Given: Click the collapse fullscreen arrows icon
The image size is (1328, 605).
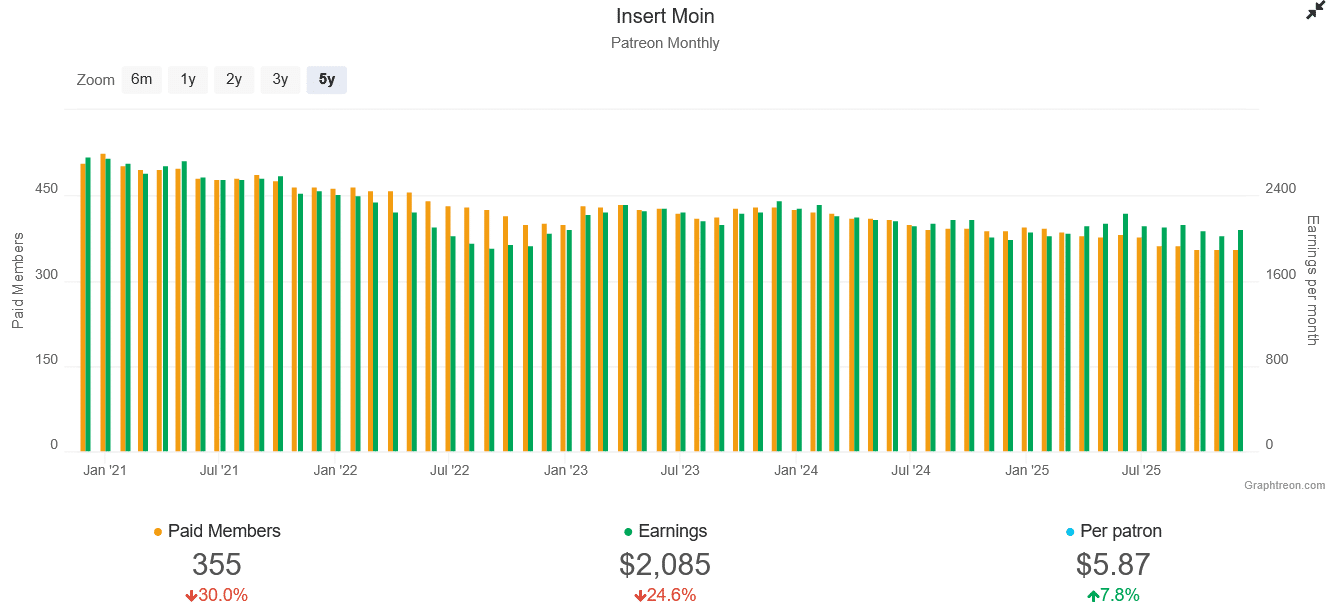Looking at the screenshot, I should [x=1315, y=12].
